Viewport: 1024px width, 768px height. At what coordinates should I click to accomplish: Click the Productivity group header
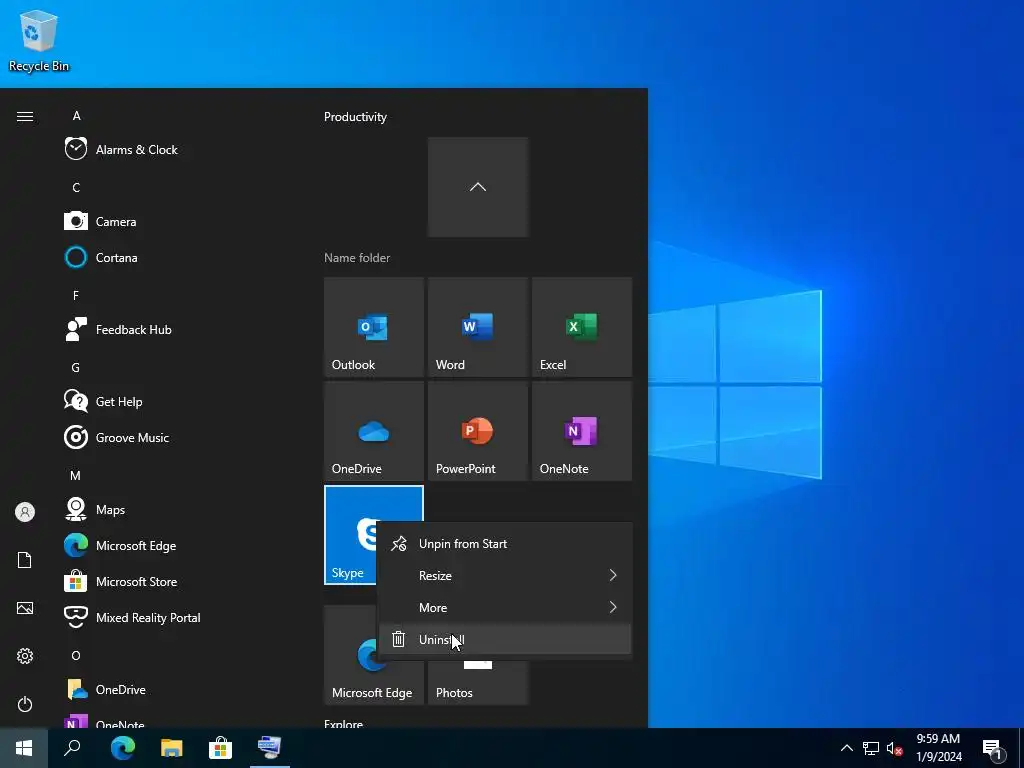tap(355, 117)
